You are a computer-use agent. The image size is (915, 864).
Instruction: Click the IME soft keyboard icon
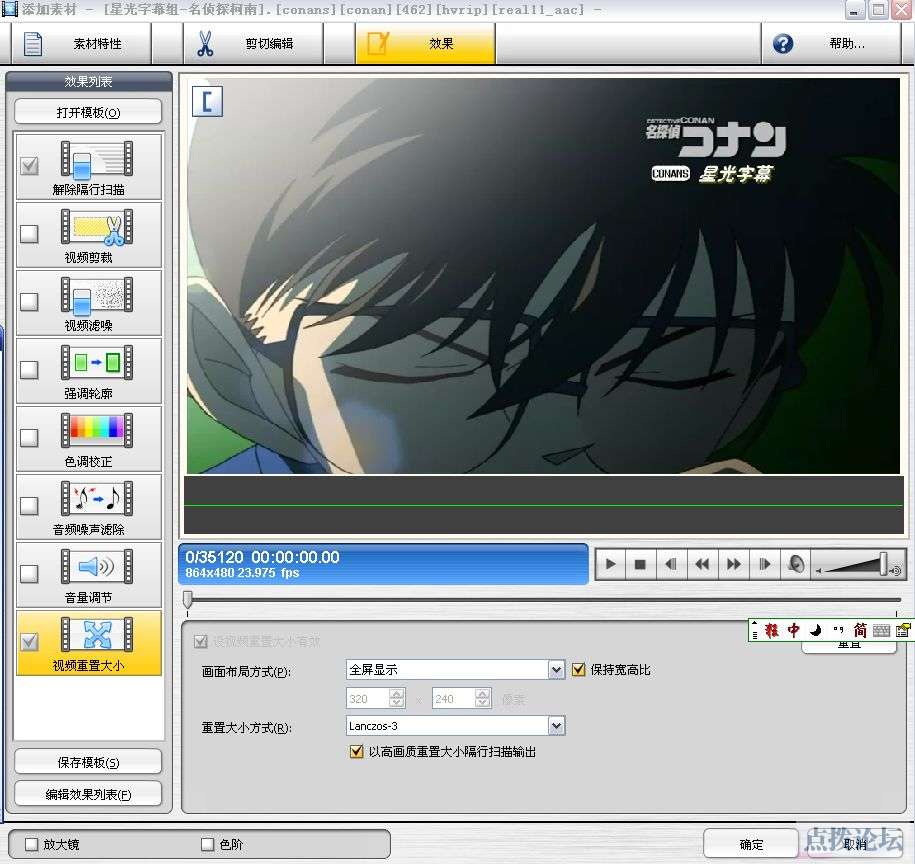pos(881,631)
